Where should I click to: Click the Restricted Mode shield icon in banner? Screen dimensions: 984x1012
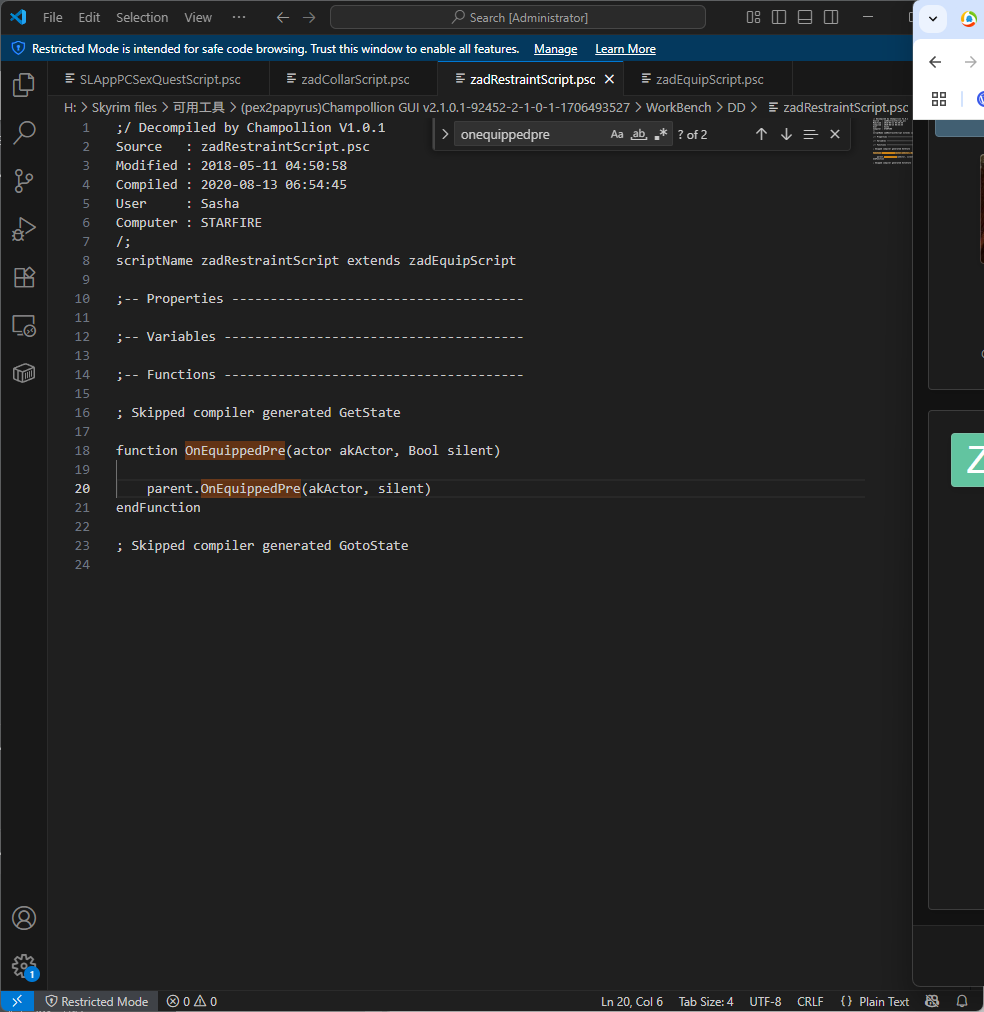18,48
